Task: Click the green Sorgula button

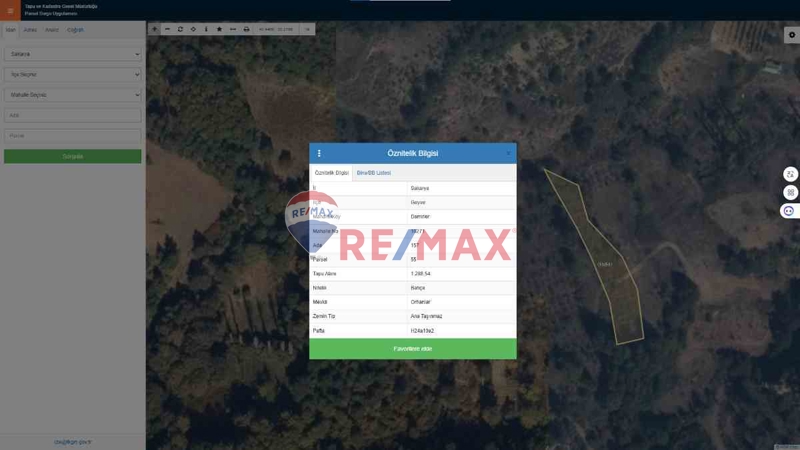Action: click(72, 156)
